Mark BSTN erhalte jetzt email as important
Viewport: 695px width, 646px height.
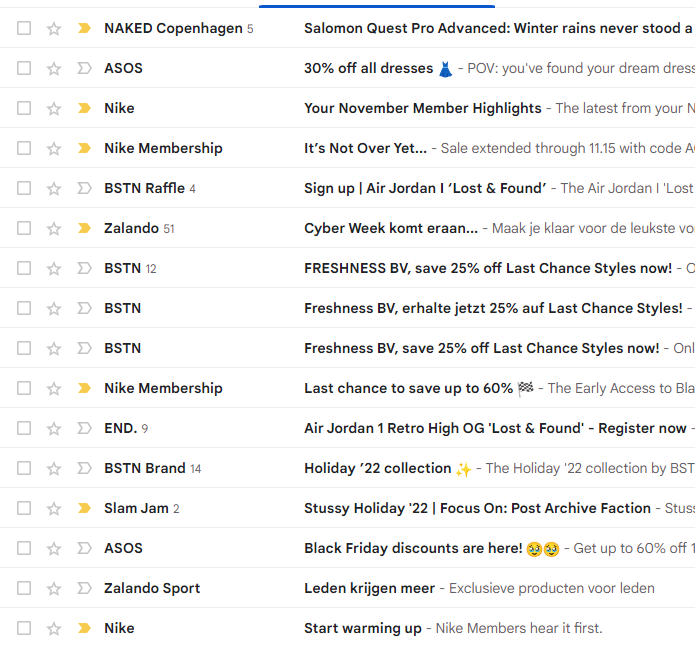84,308
